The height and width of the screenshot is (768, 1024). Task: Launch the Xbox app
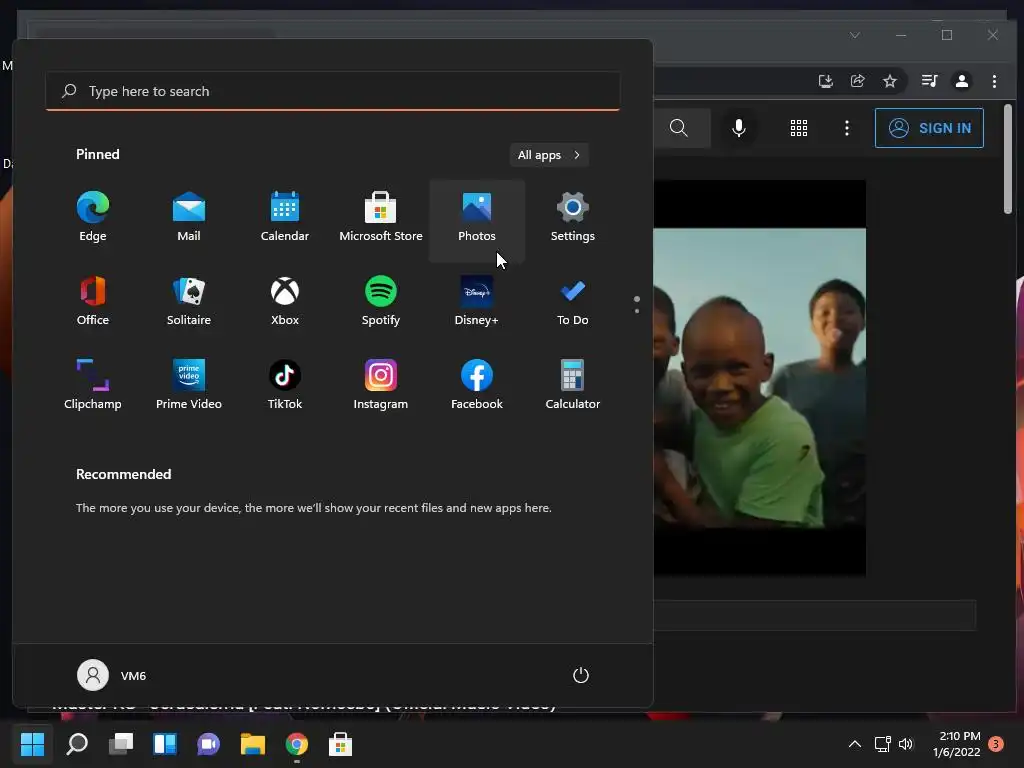pyautogui.click(x=285, y=301)
